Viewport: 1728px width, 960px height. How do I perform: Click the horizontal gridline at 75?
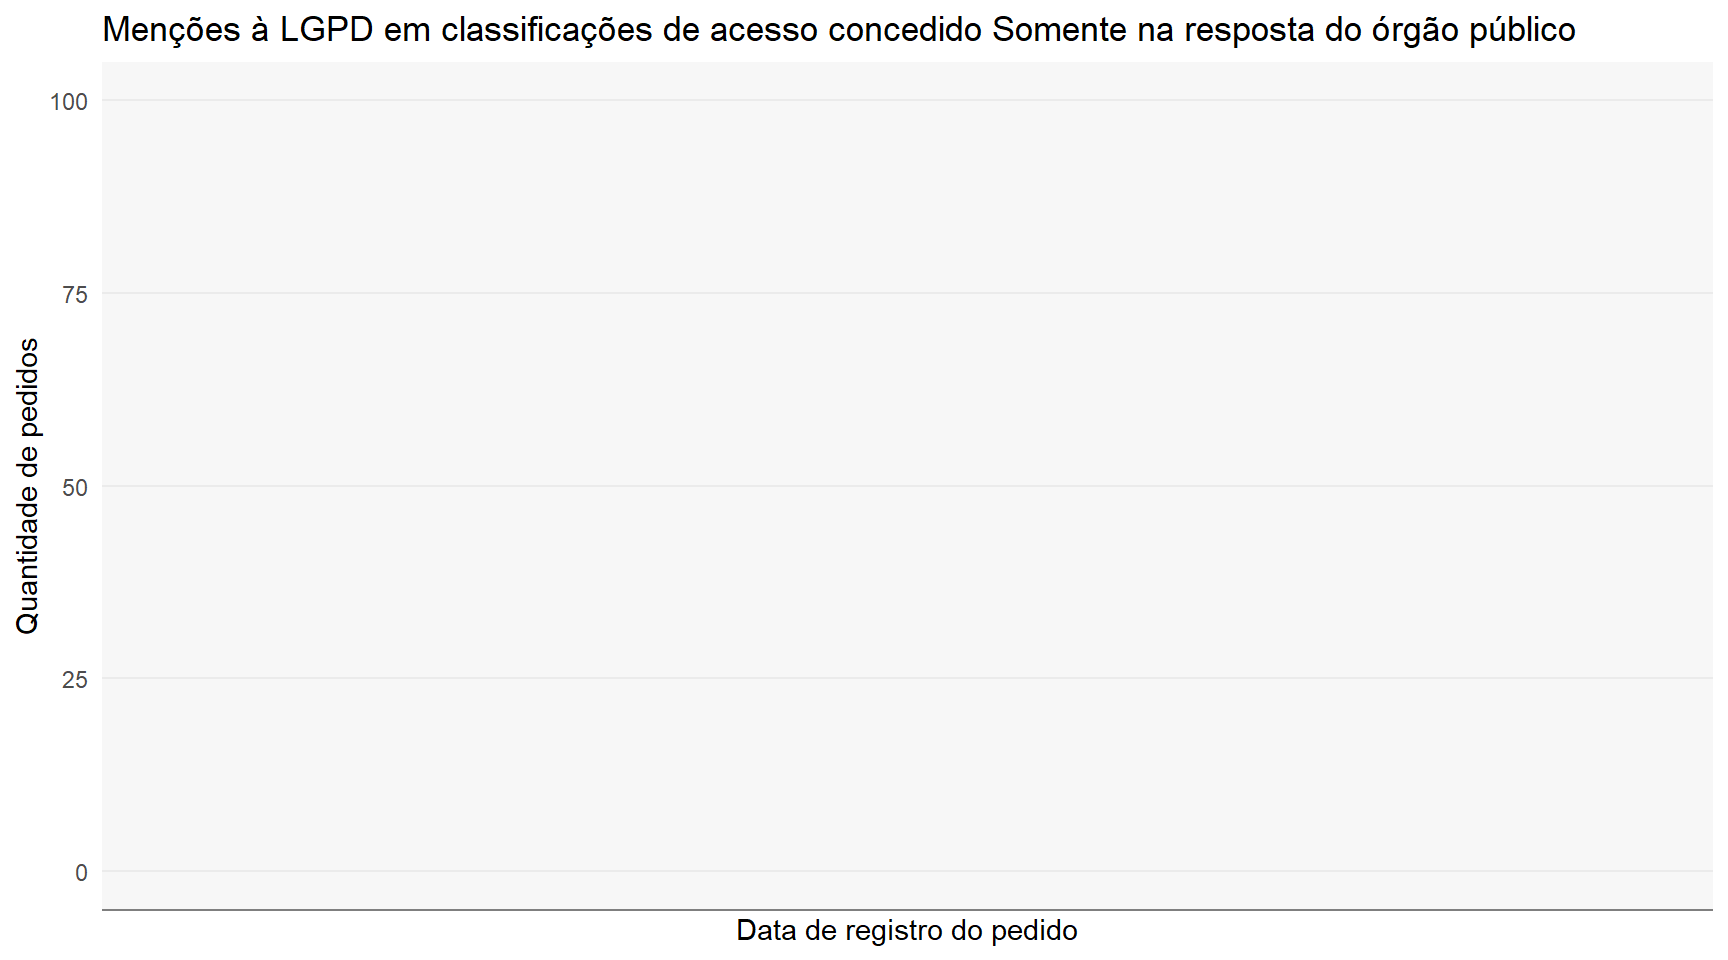(907, 293)
